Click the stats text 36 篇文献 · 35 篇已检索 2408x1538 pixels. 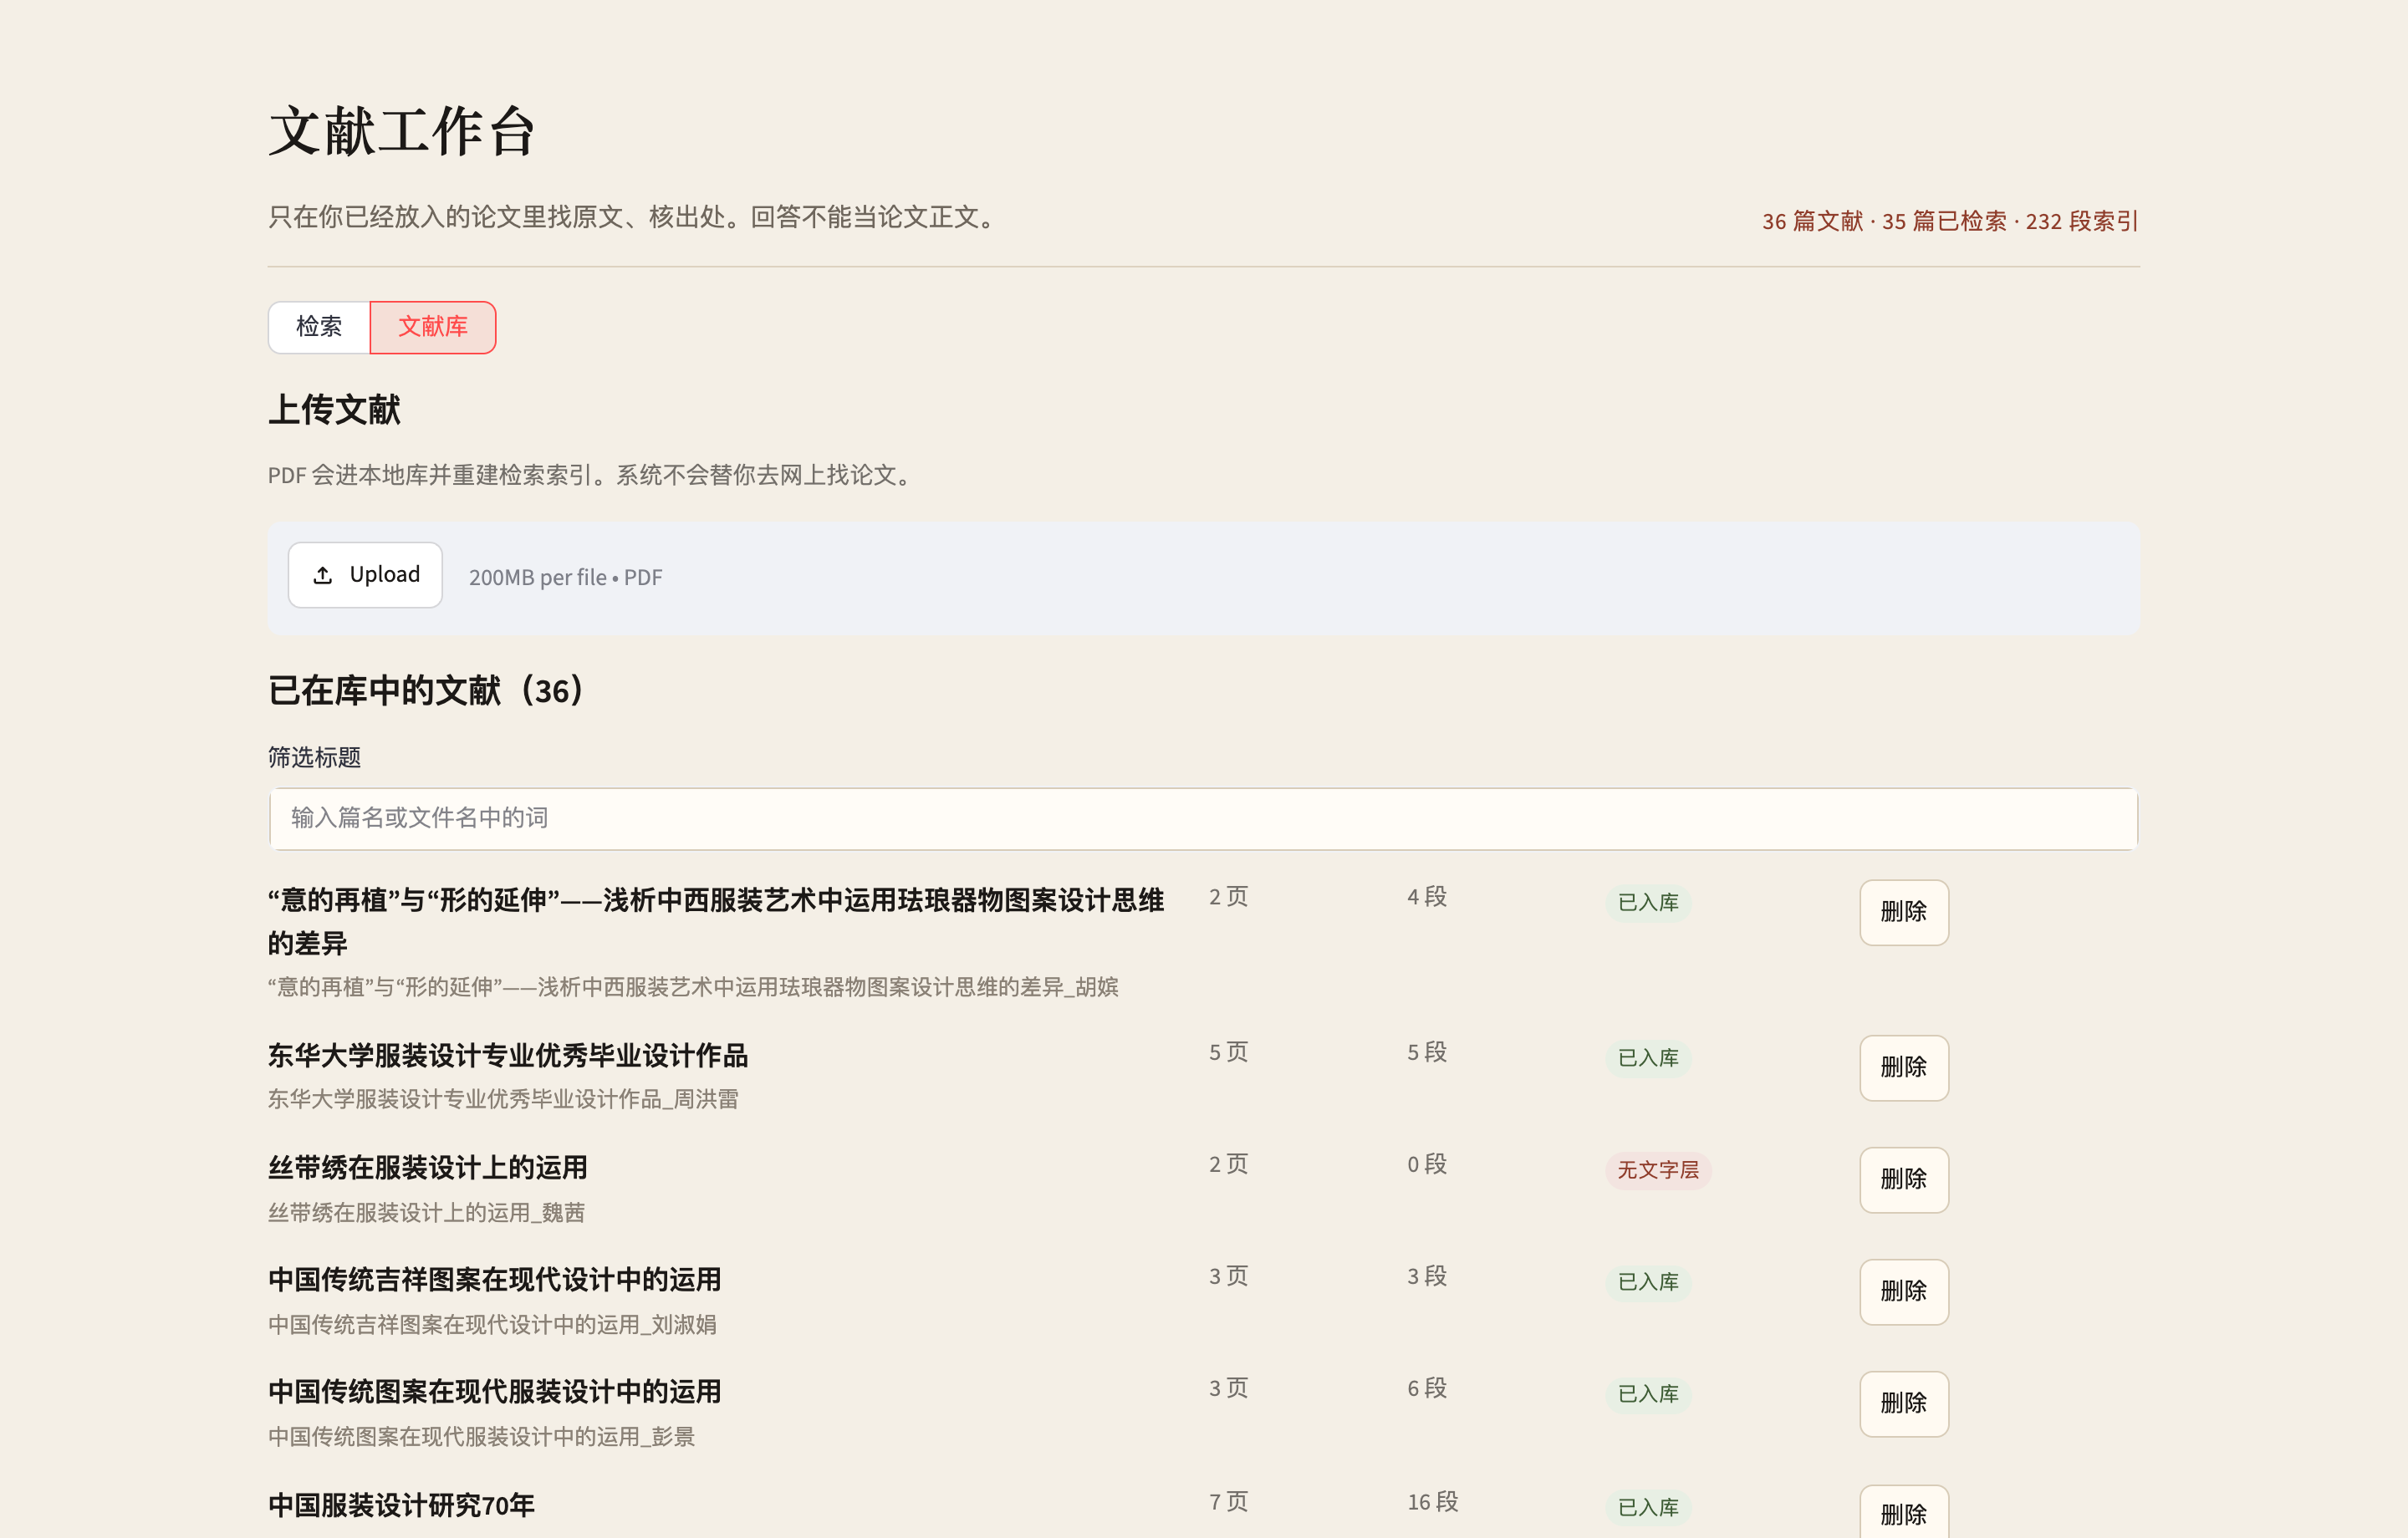pos(1884,221)
